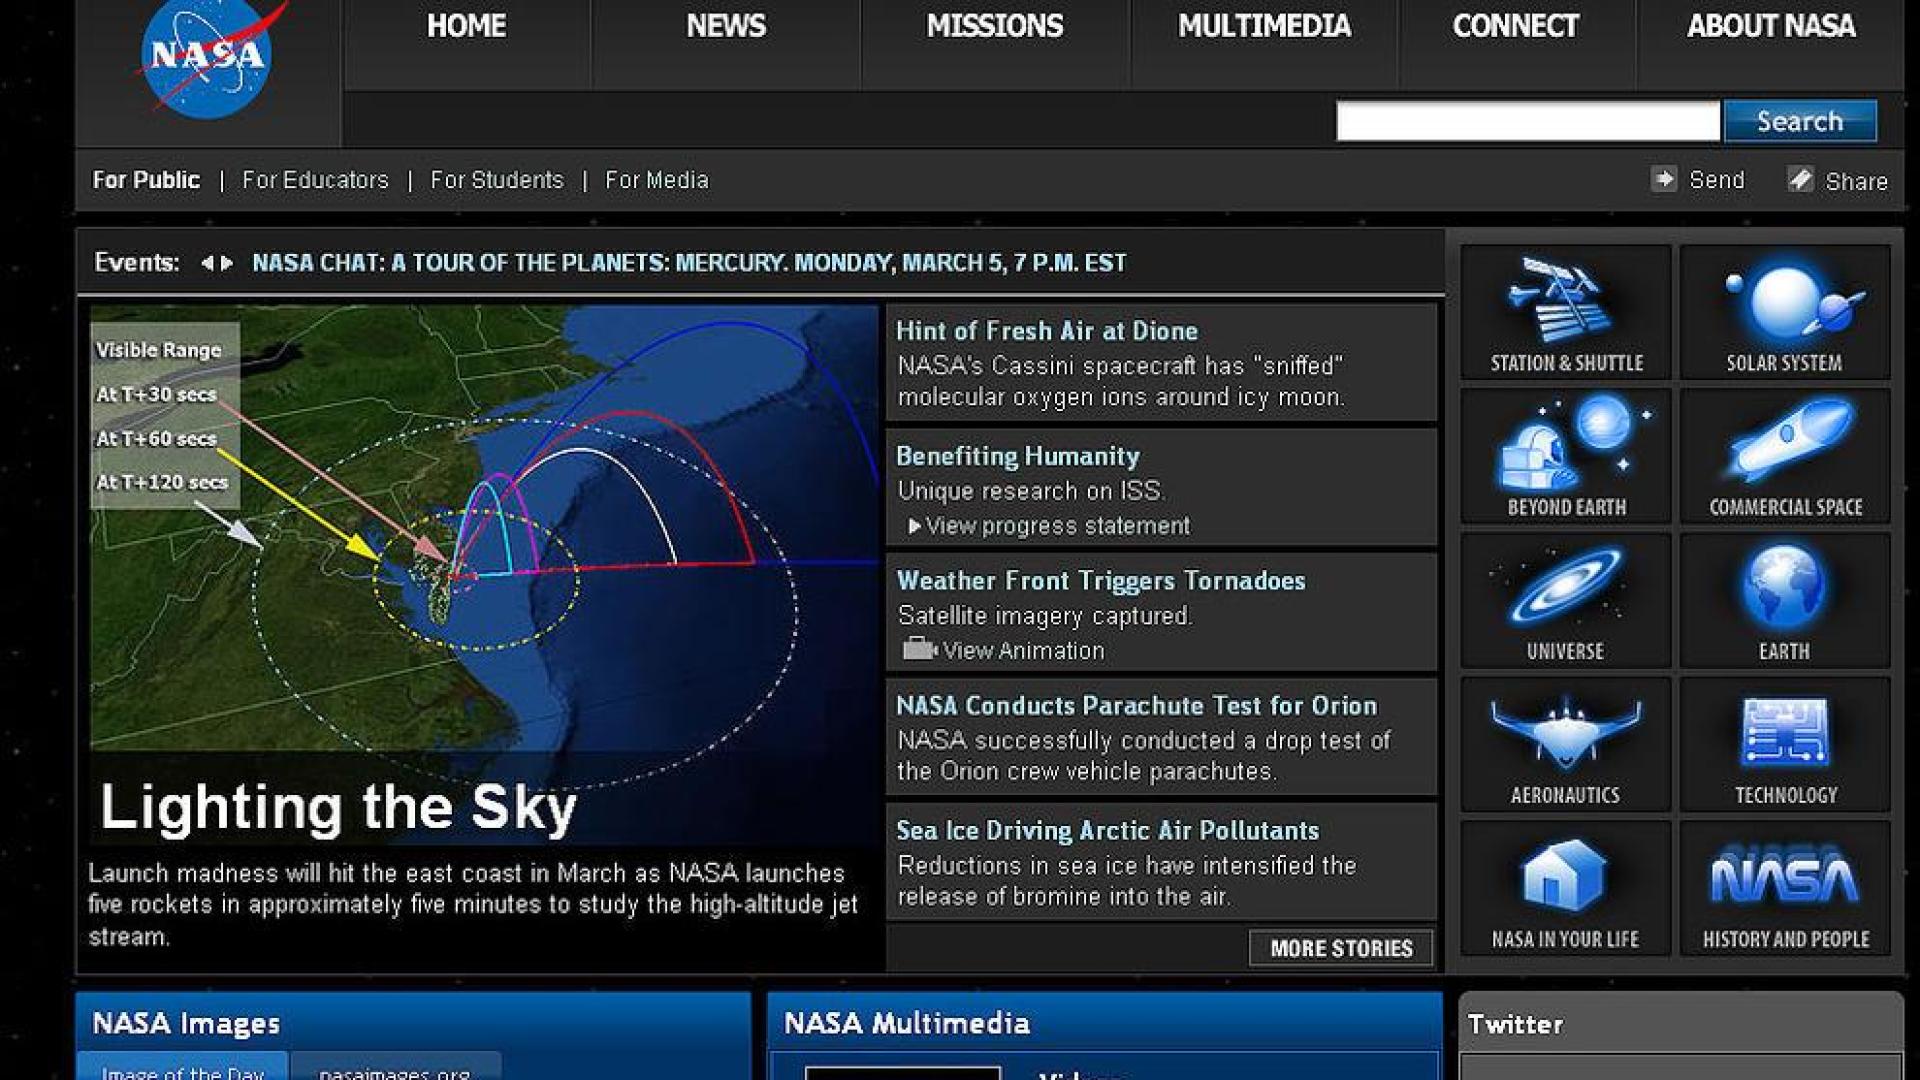Click the camera icon beside View Animation

click(919, 649)
